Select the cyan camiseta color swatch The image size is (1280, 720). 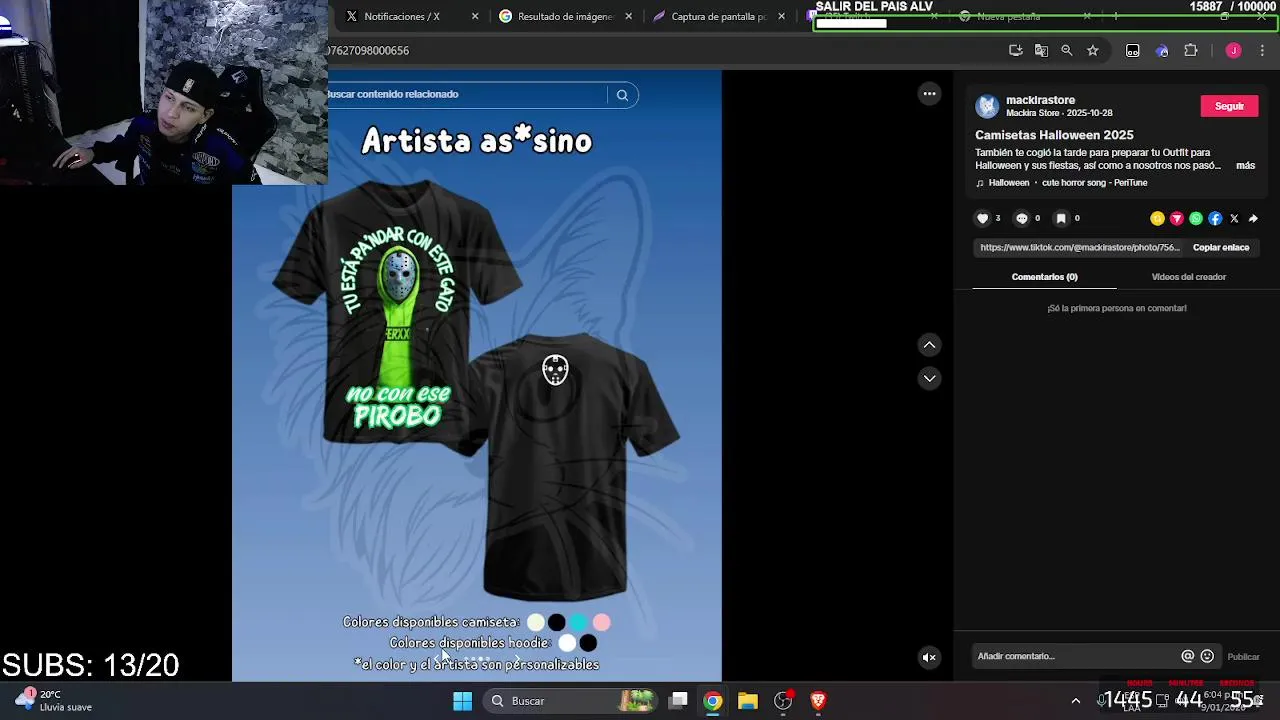(x=579, y=623)
